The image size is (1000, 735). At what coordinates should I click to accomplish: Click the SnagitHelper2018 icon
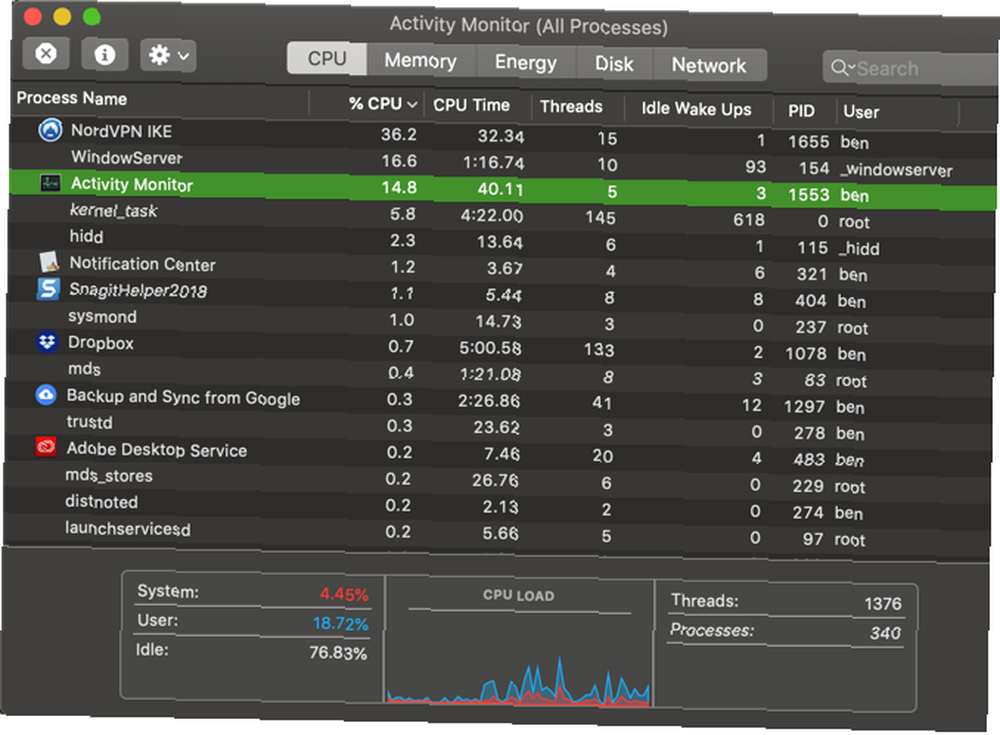48,288
